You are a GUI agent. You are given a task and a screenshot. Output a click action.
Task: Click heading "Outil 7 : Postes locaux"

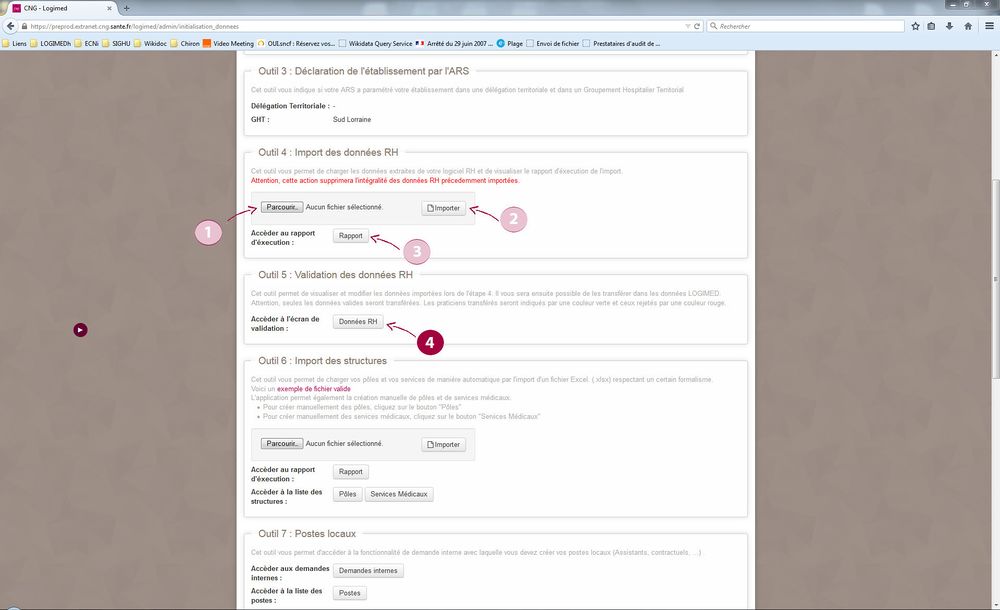pos(307,534)
